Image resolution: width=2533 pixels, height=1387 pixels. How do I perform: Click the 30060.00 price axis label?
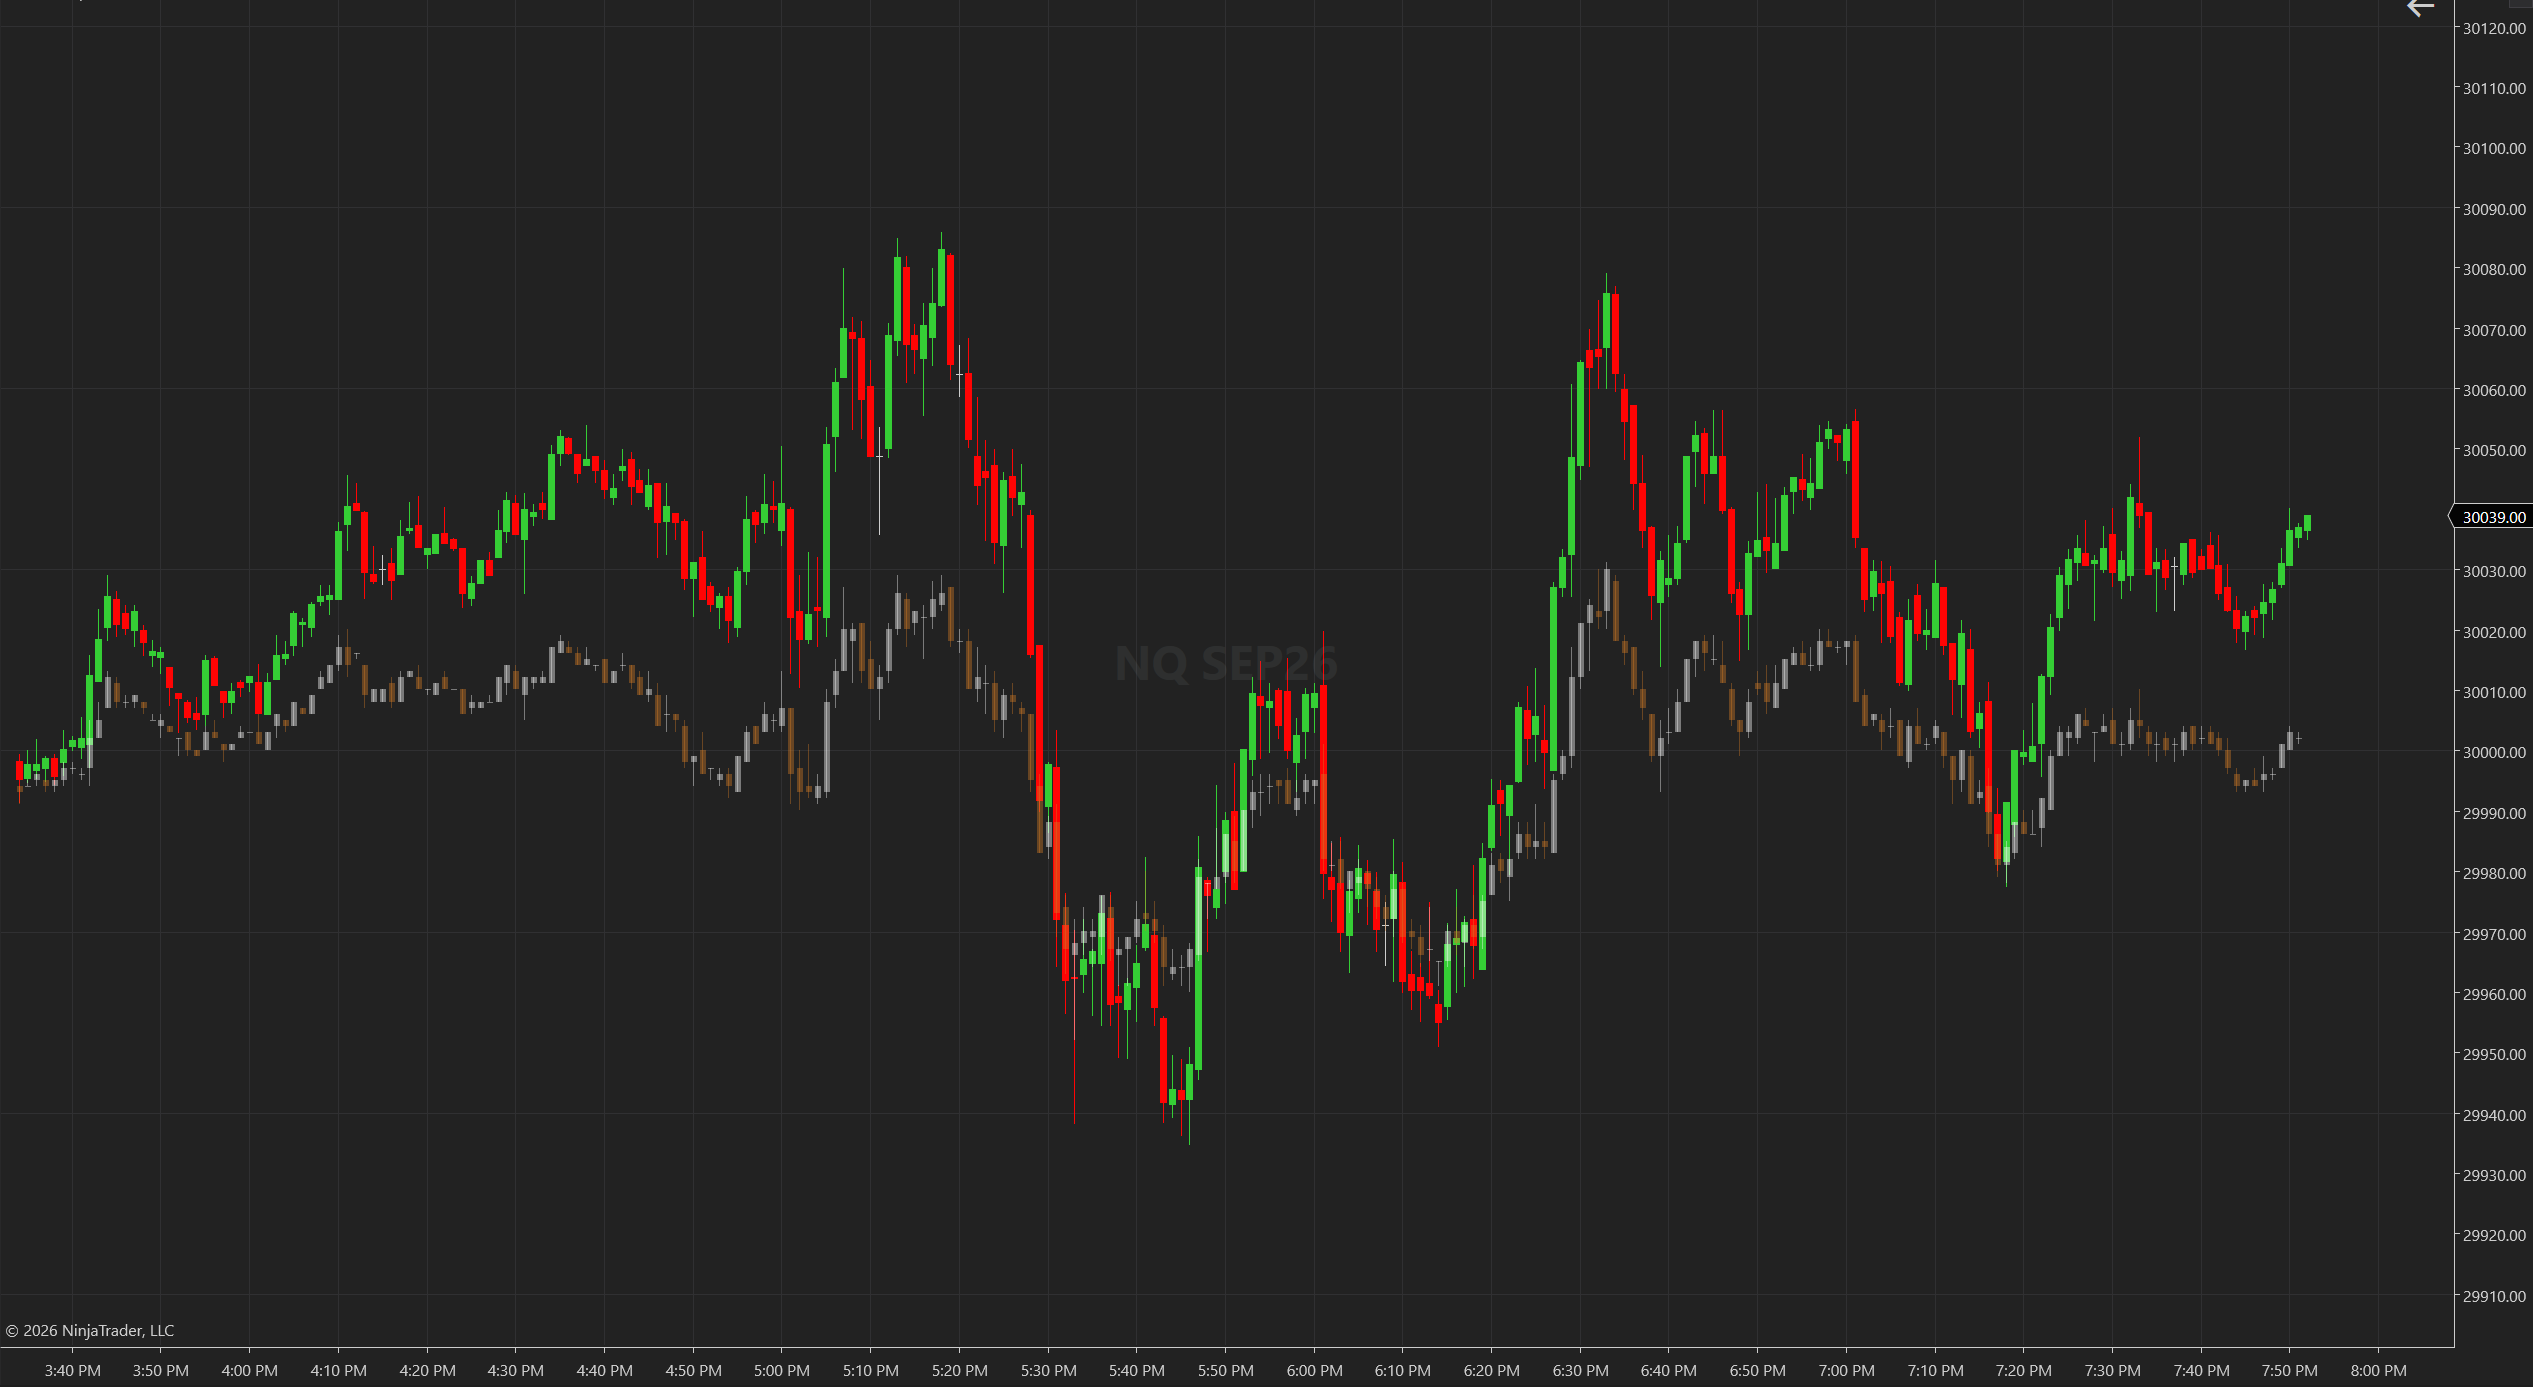point(2494,390)
